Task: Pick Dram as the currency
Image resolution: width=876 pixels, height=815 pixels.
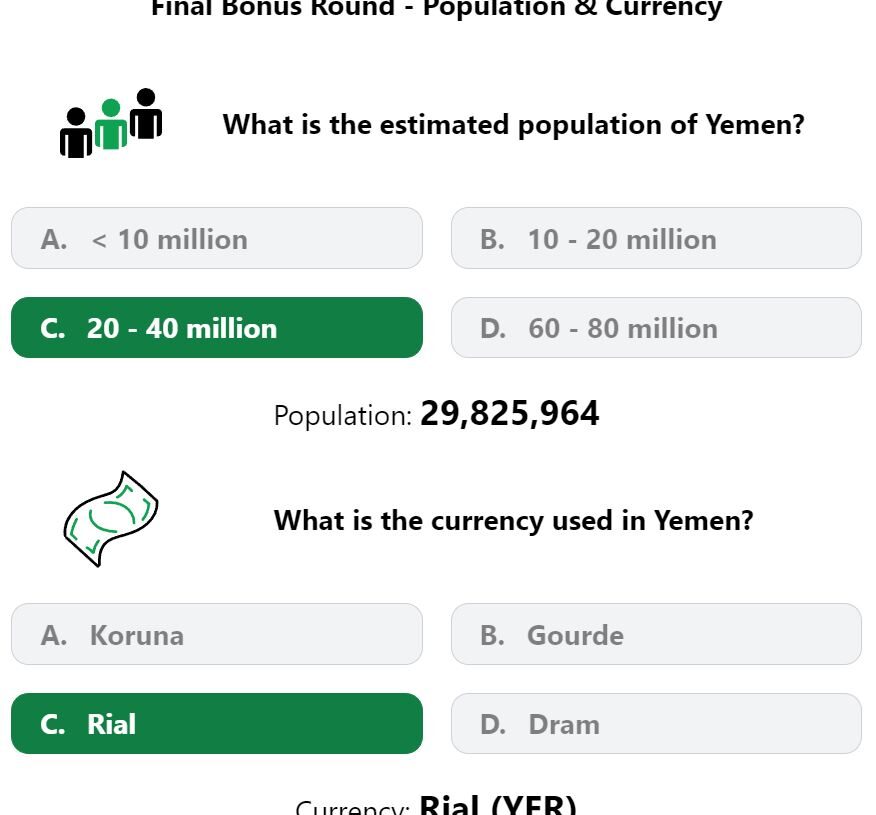Action: pos(656,723)
